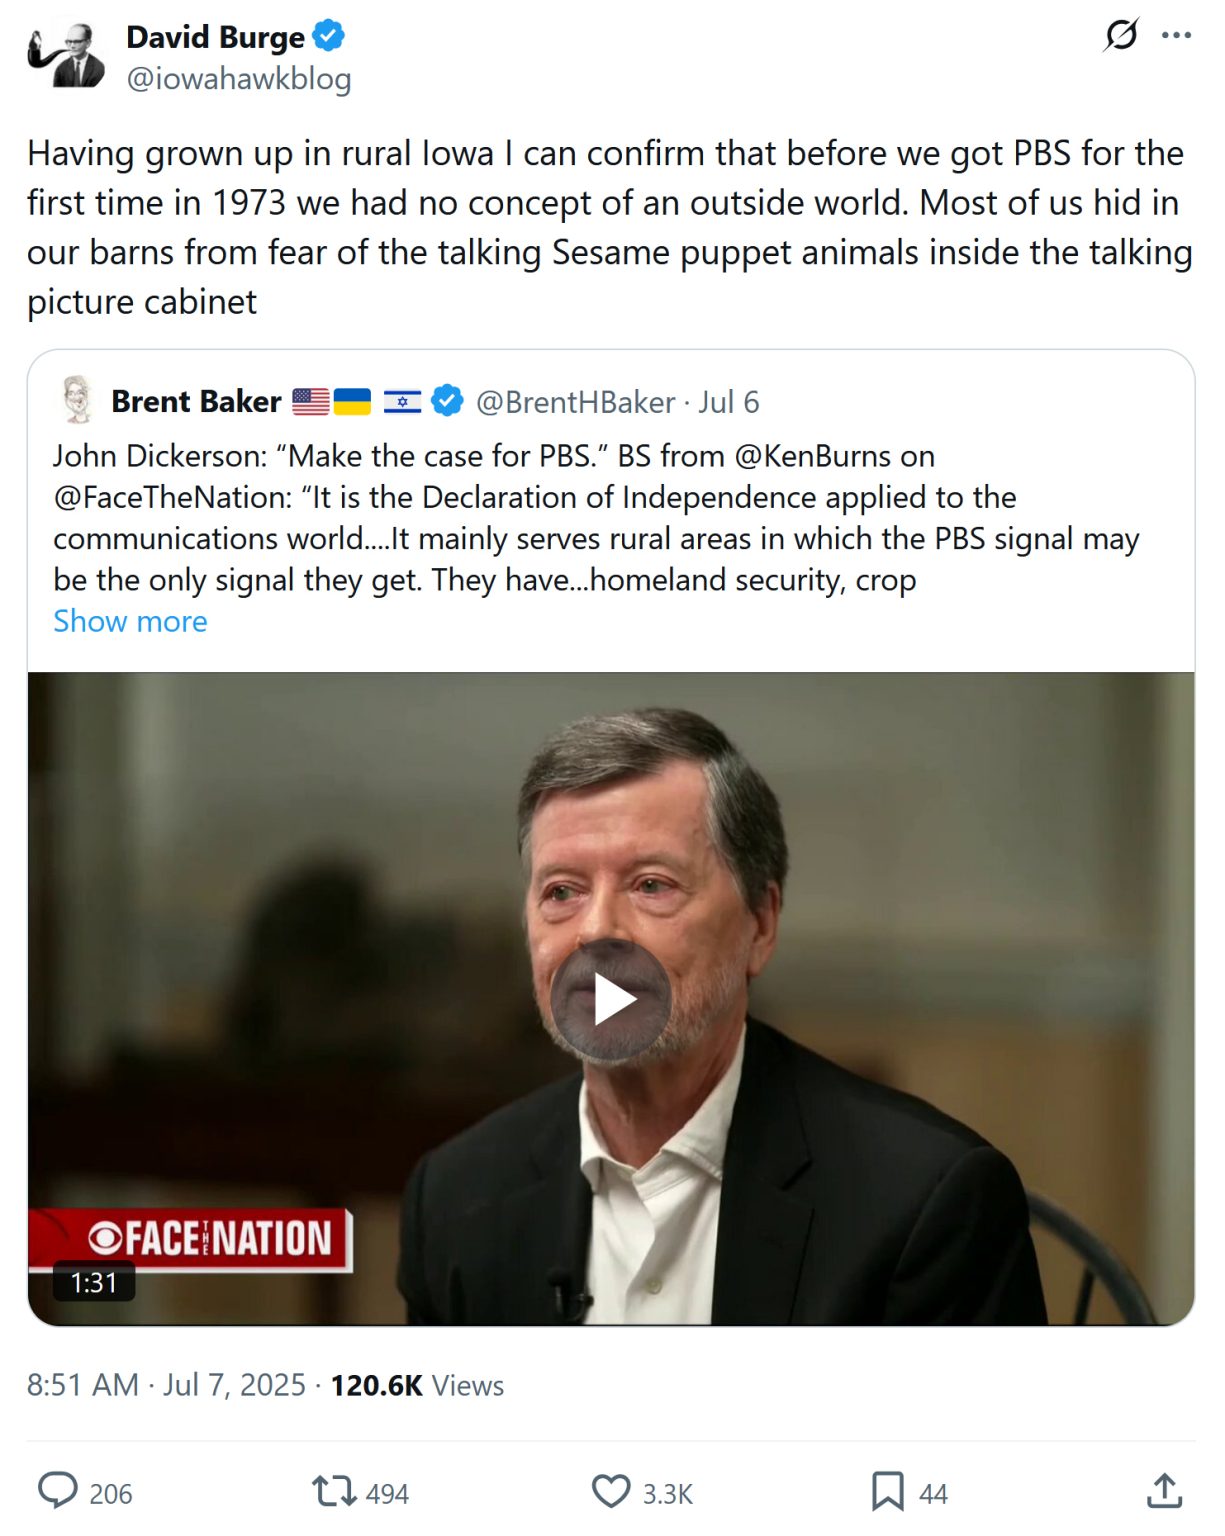Click the reply comment icon
Viewport: 1225px width, 1536px height.
click(x=58, y=1491)
